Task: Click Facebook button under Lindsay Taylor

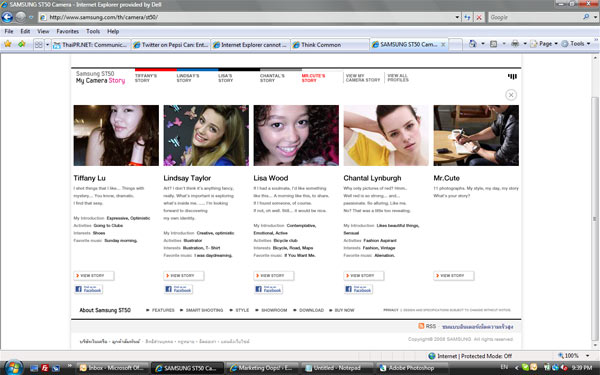Action: [x=178, y=289]
